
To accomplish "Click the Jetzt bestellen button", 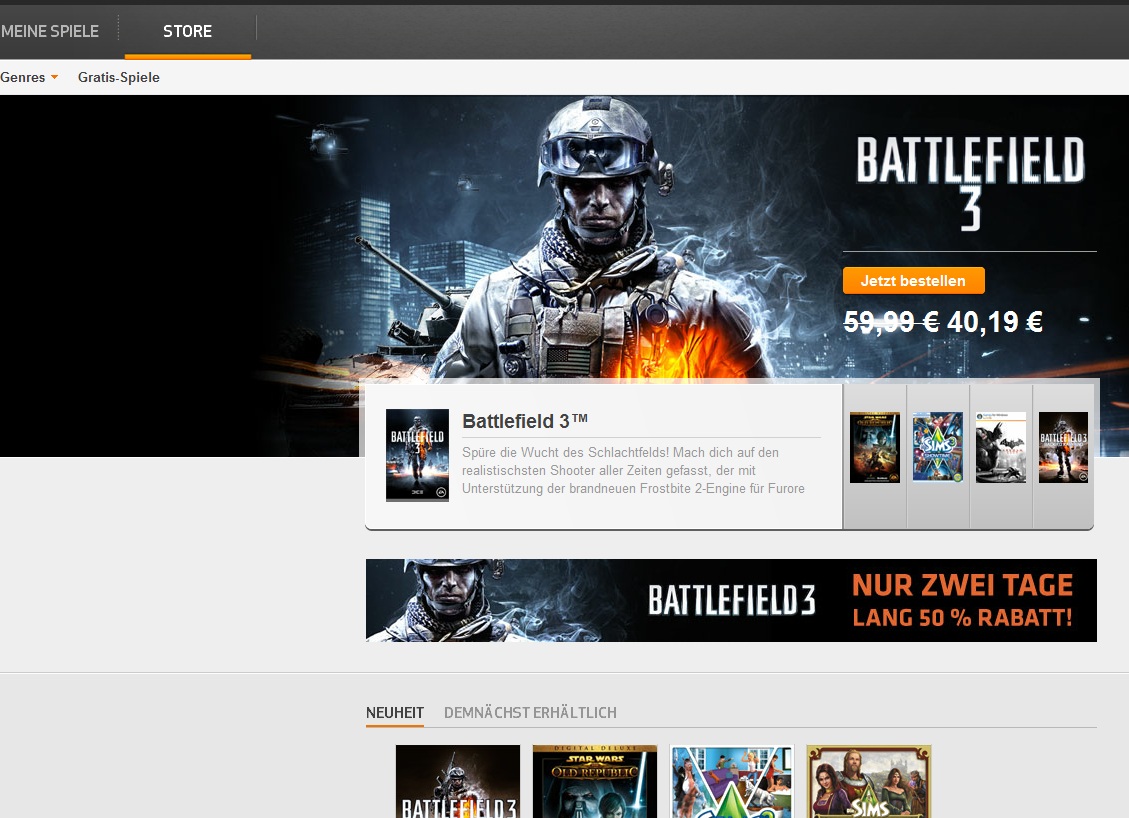I will click(914, 281).
